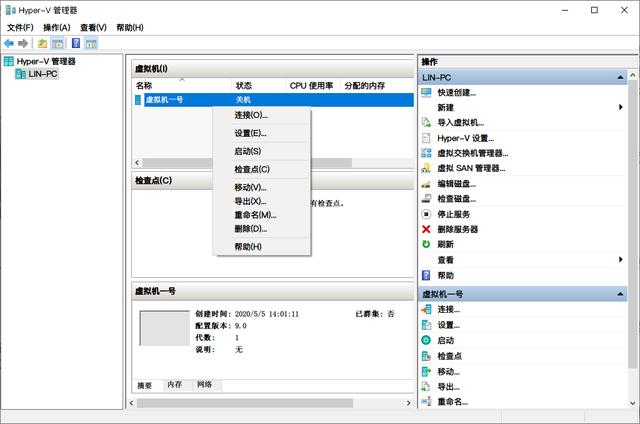Click the up-one-level folder toolbar icon
Screen dimensions: 640x424
(x=42, y=43)
